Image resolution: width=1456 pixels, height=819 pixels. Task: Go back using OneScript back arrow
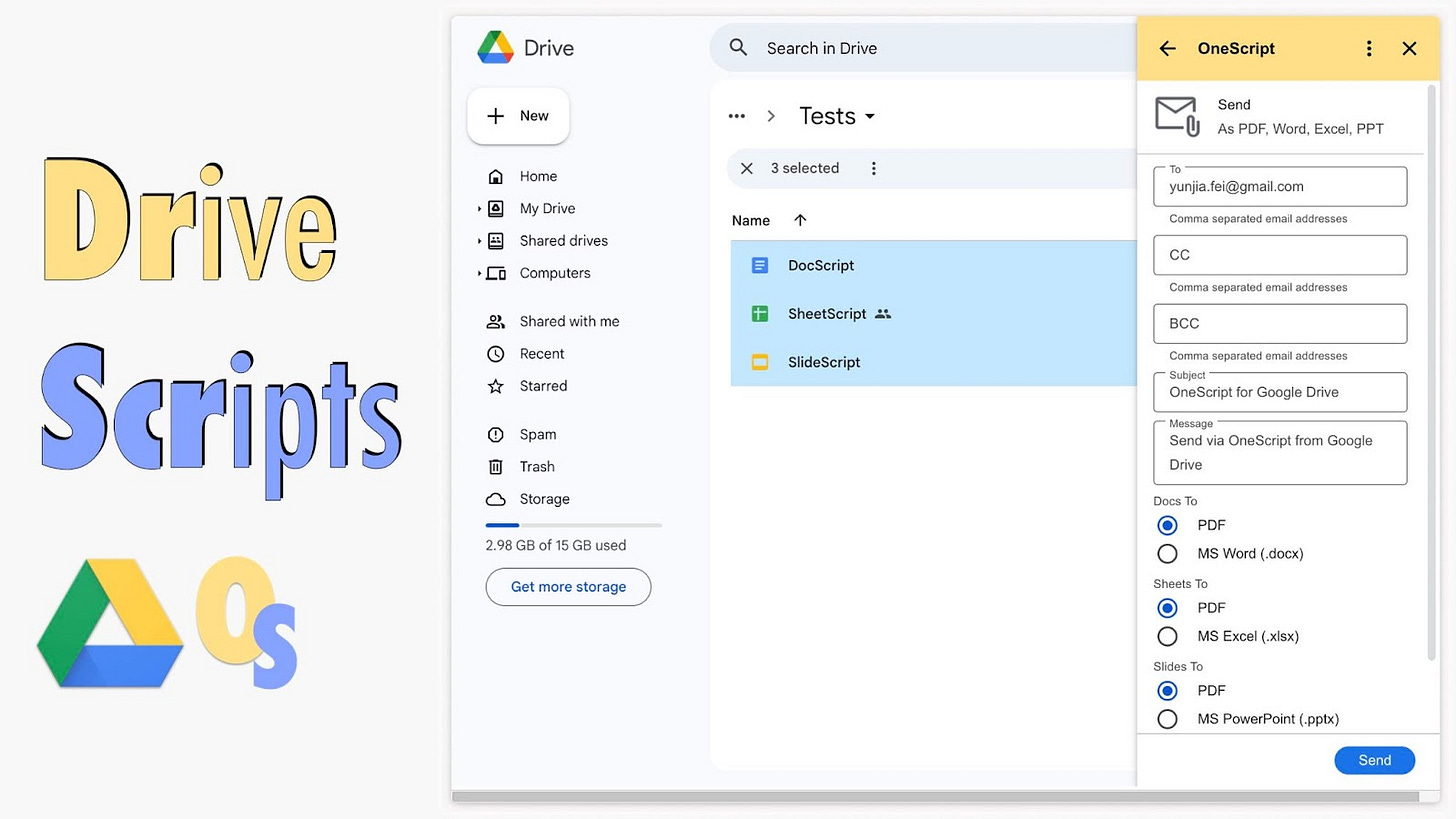(1167, 48)
